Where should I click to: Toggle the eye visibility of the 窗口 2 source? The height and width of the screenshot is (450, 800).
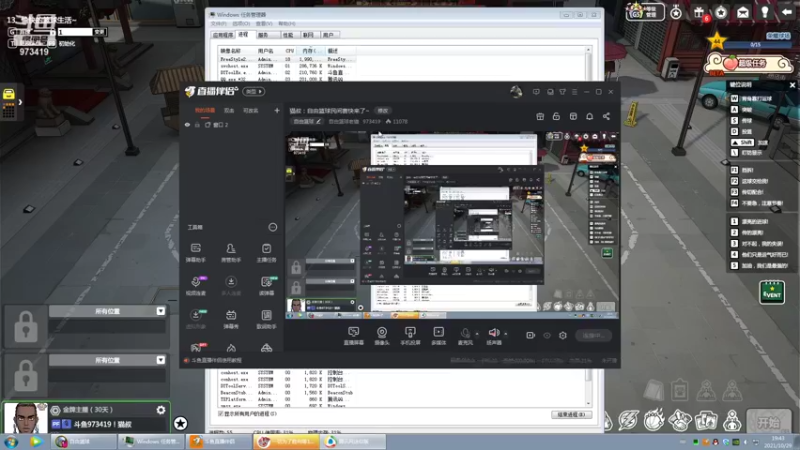[x=187, y=125]
